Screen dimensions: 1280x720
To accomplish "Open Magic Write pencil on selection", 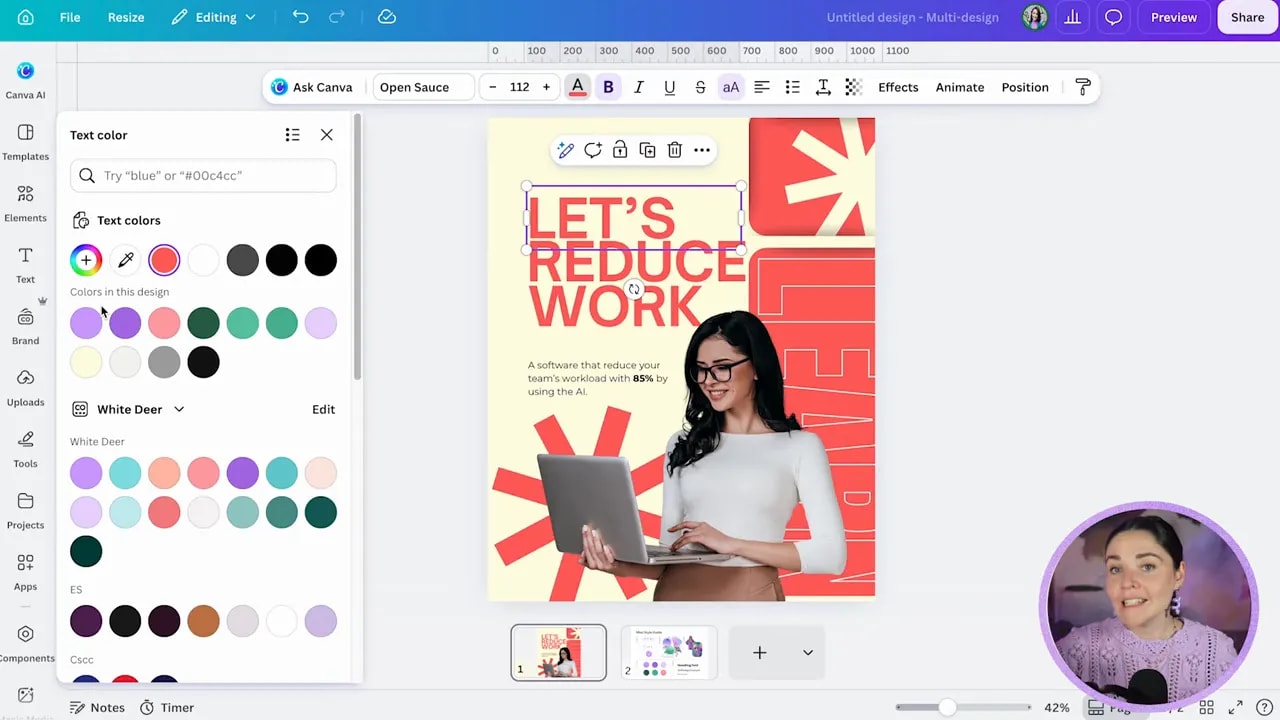I will pyautogui.click(x=565, y=150).
